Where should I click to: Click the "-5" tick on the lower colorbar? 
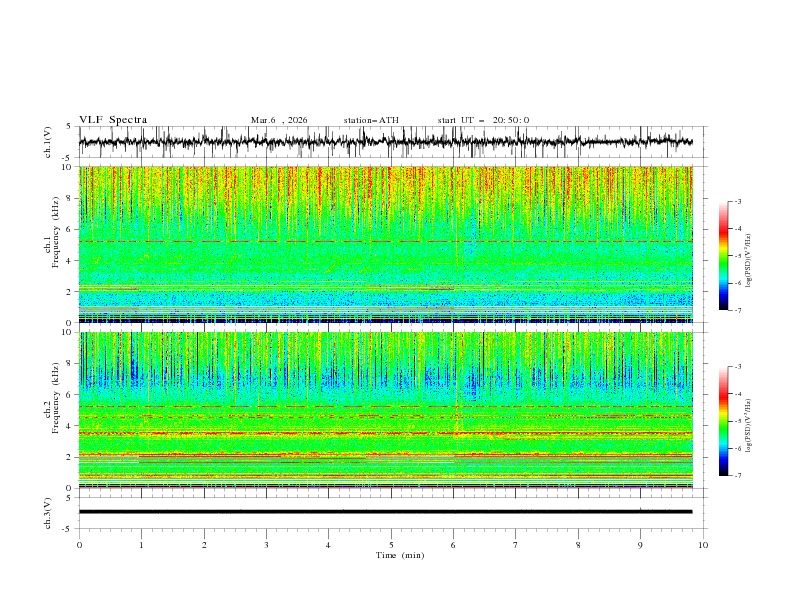click(x=737, y=421)
